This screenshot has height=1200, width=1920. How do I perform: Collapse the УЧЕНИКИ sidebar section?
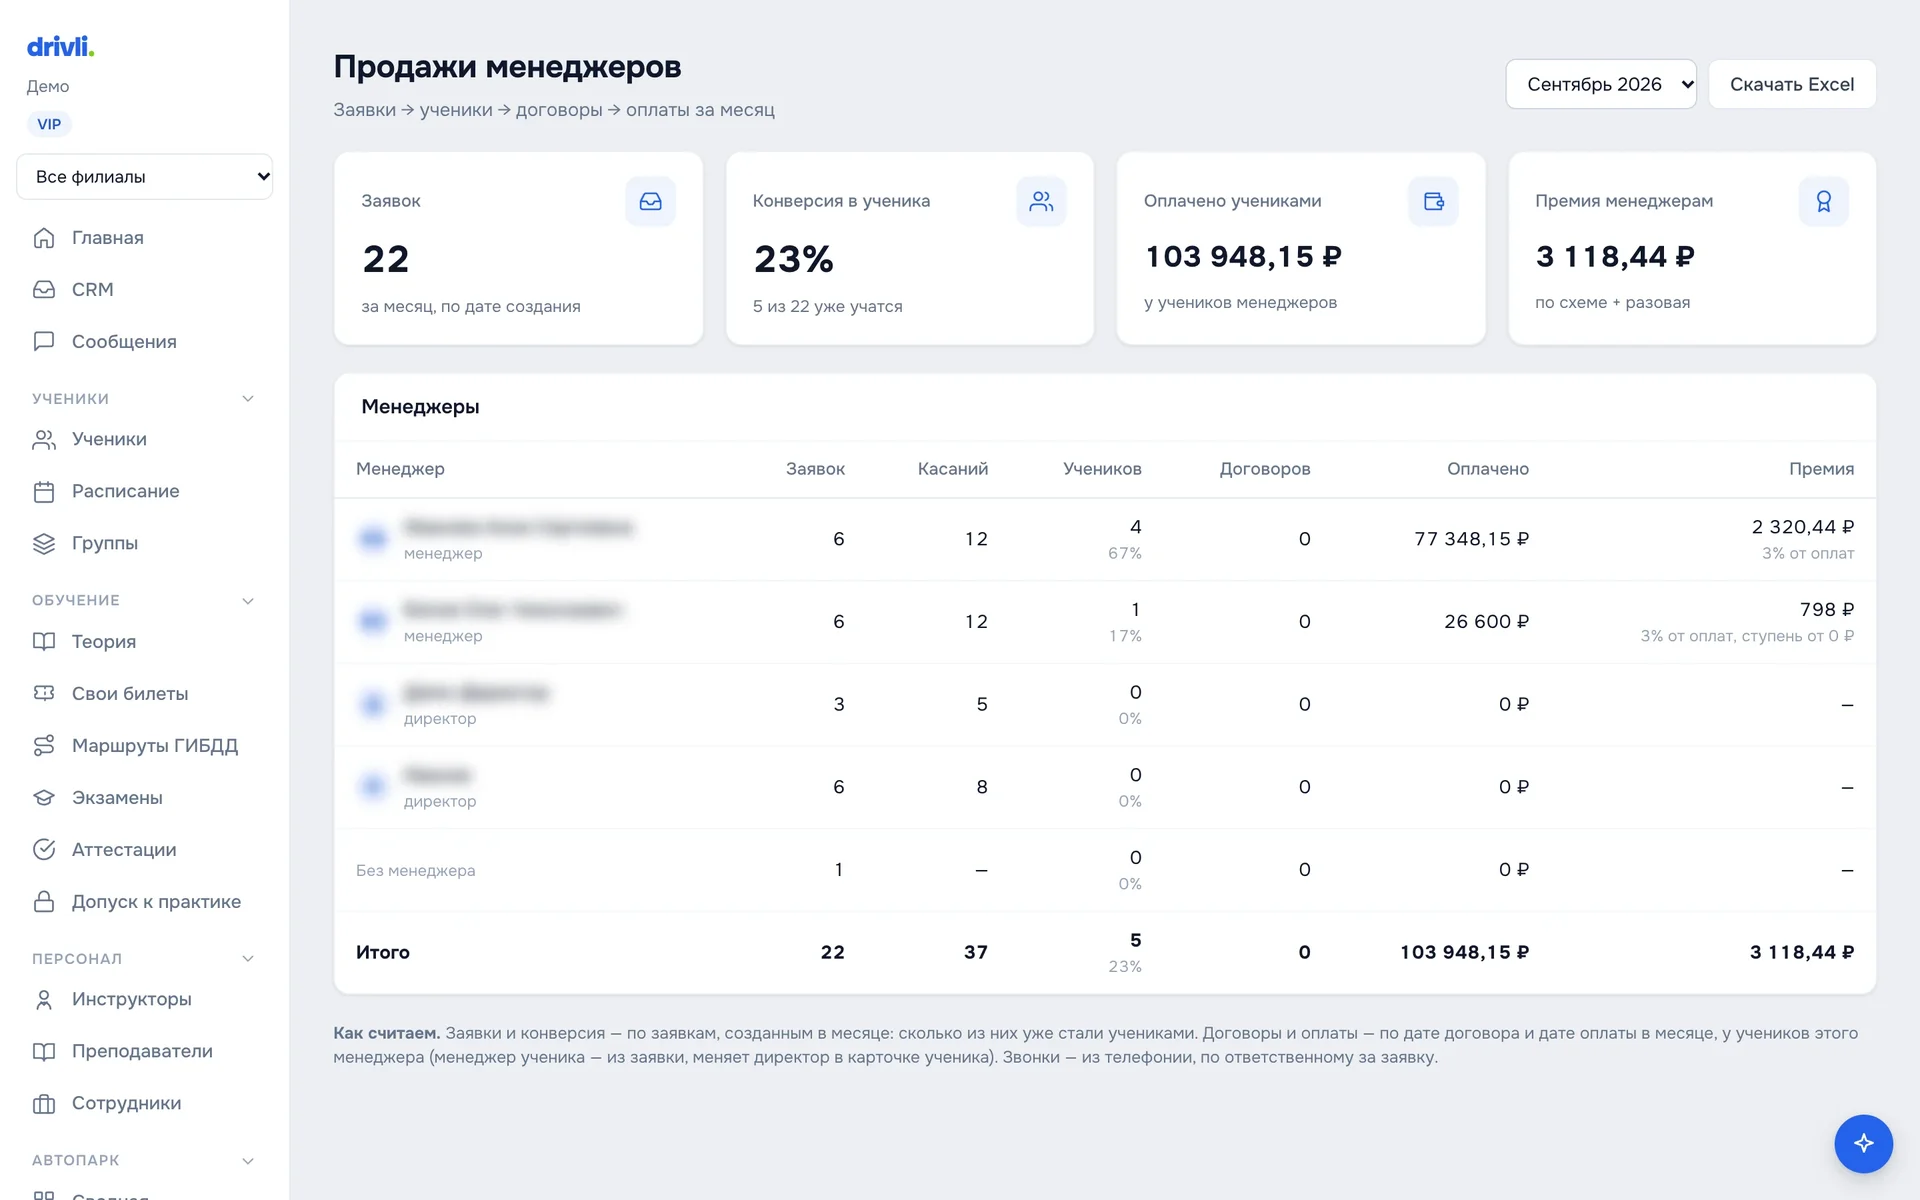pyautogui.click(x=248, y=399)
